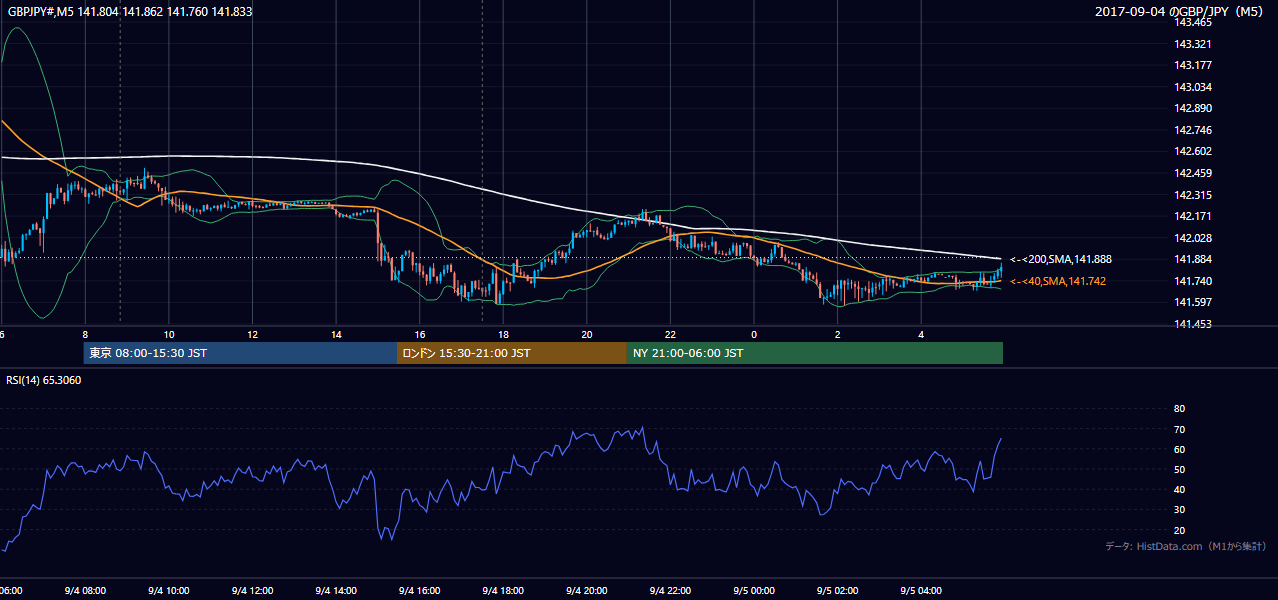The width and height of the screenshot is (1278, 600).
Task: Click the London 15:30-21:00 JST session bar
Action: [x=512, y=353]
